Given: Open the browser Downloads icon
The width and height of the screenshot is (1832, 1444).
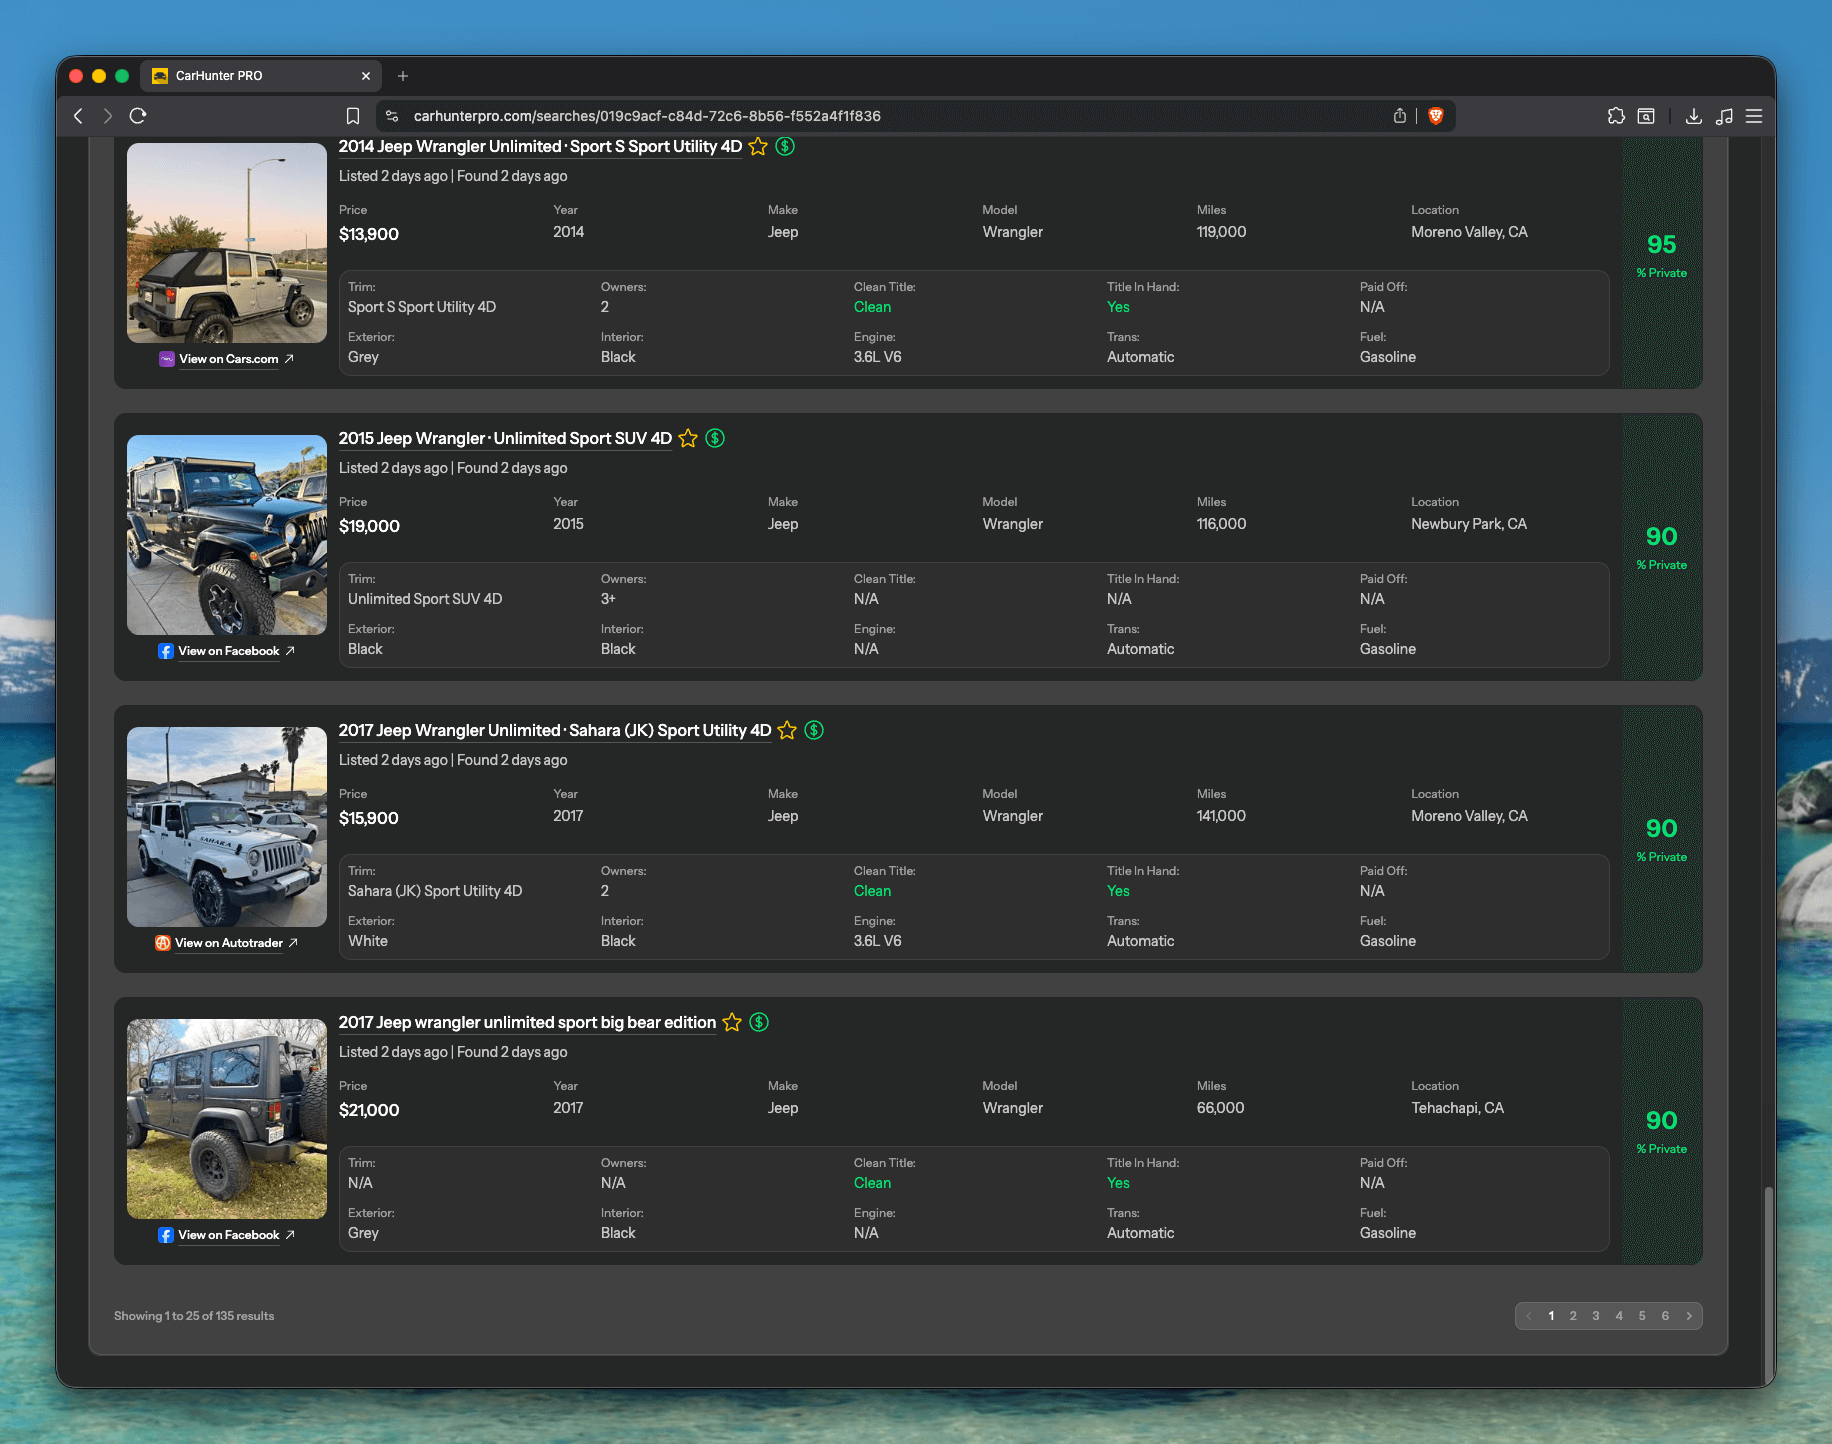Looking at the screenshot, I should (x=1694, y=116).
